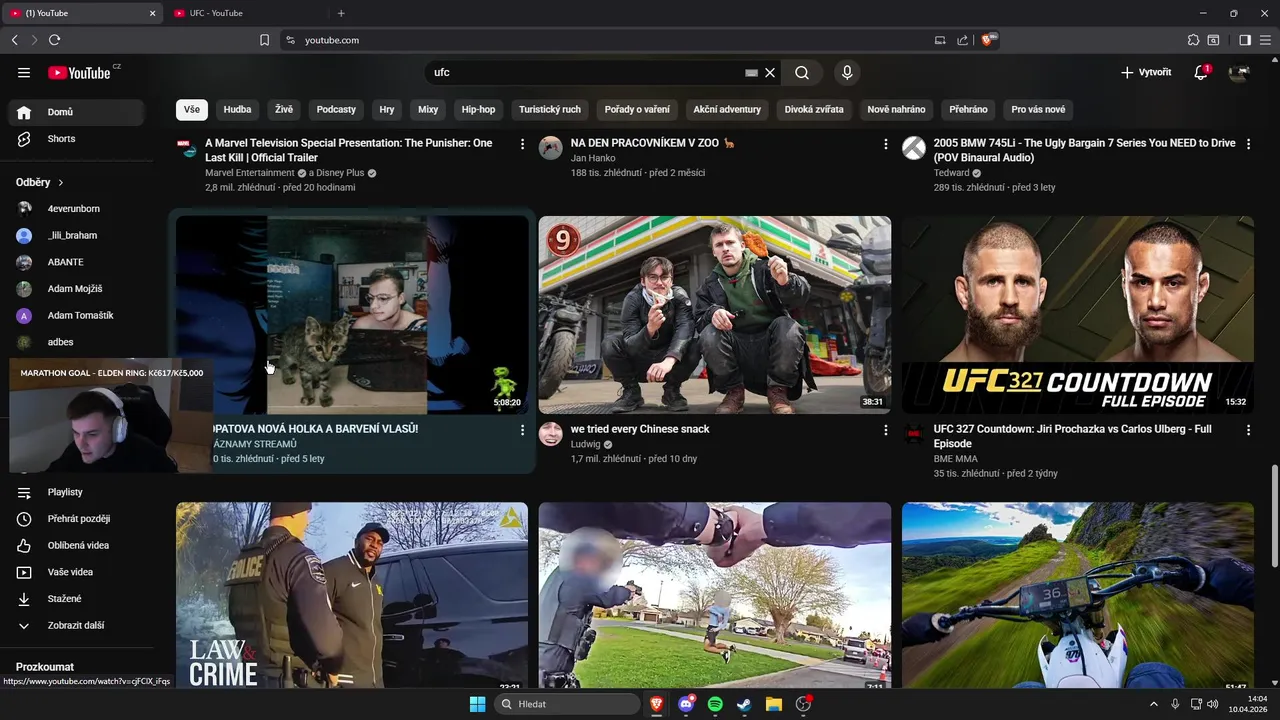Open the adbes channel subscription
Screen dimensions: 1280x720
click(x=78, y=342)
